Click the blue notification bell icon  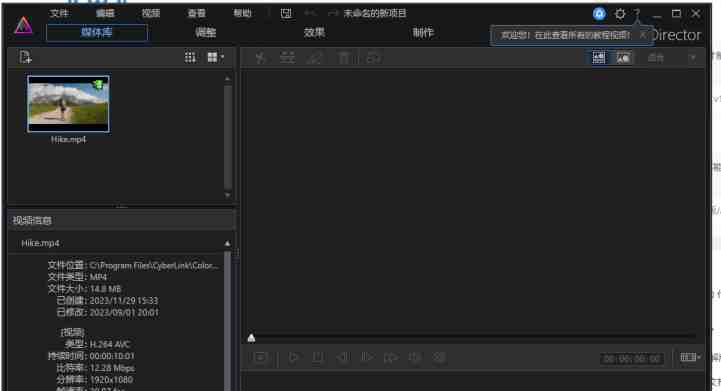tap(599, 14)
